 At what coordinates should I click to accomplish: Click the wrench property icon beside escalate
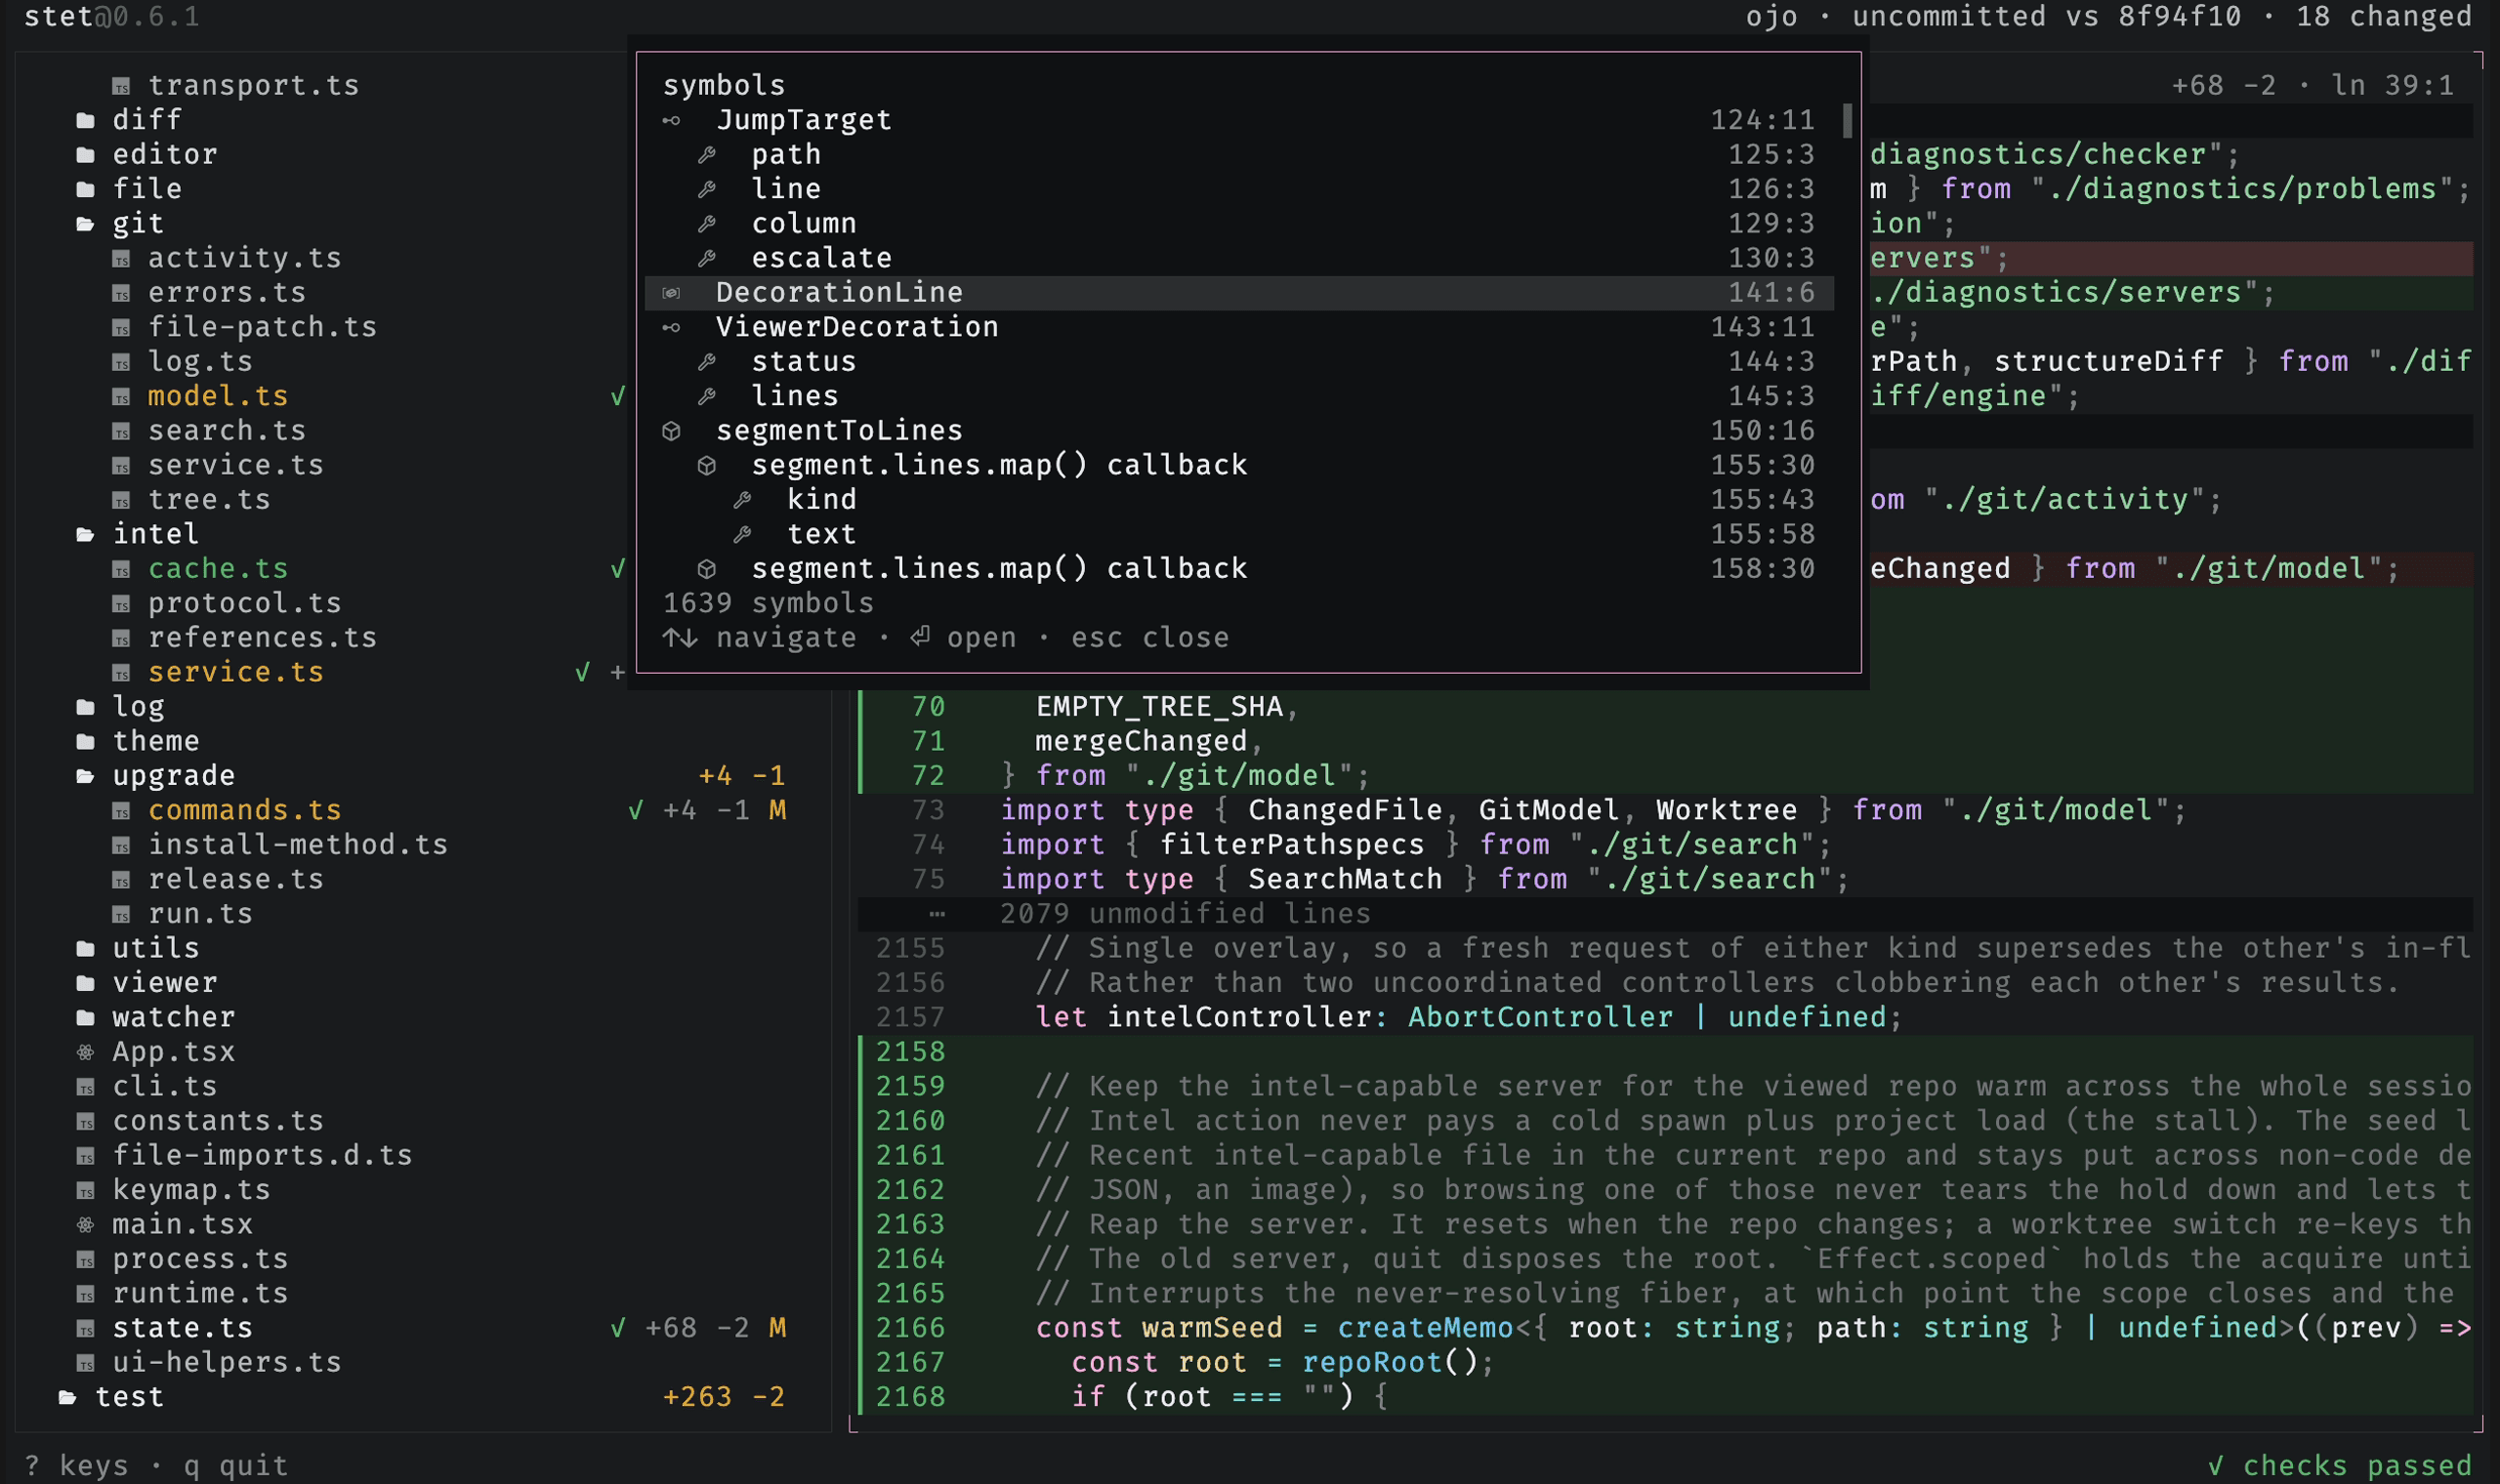point(707,258)
